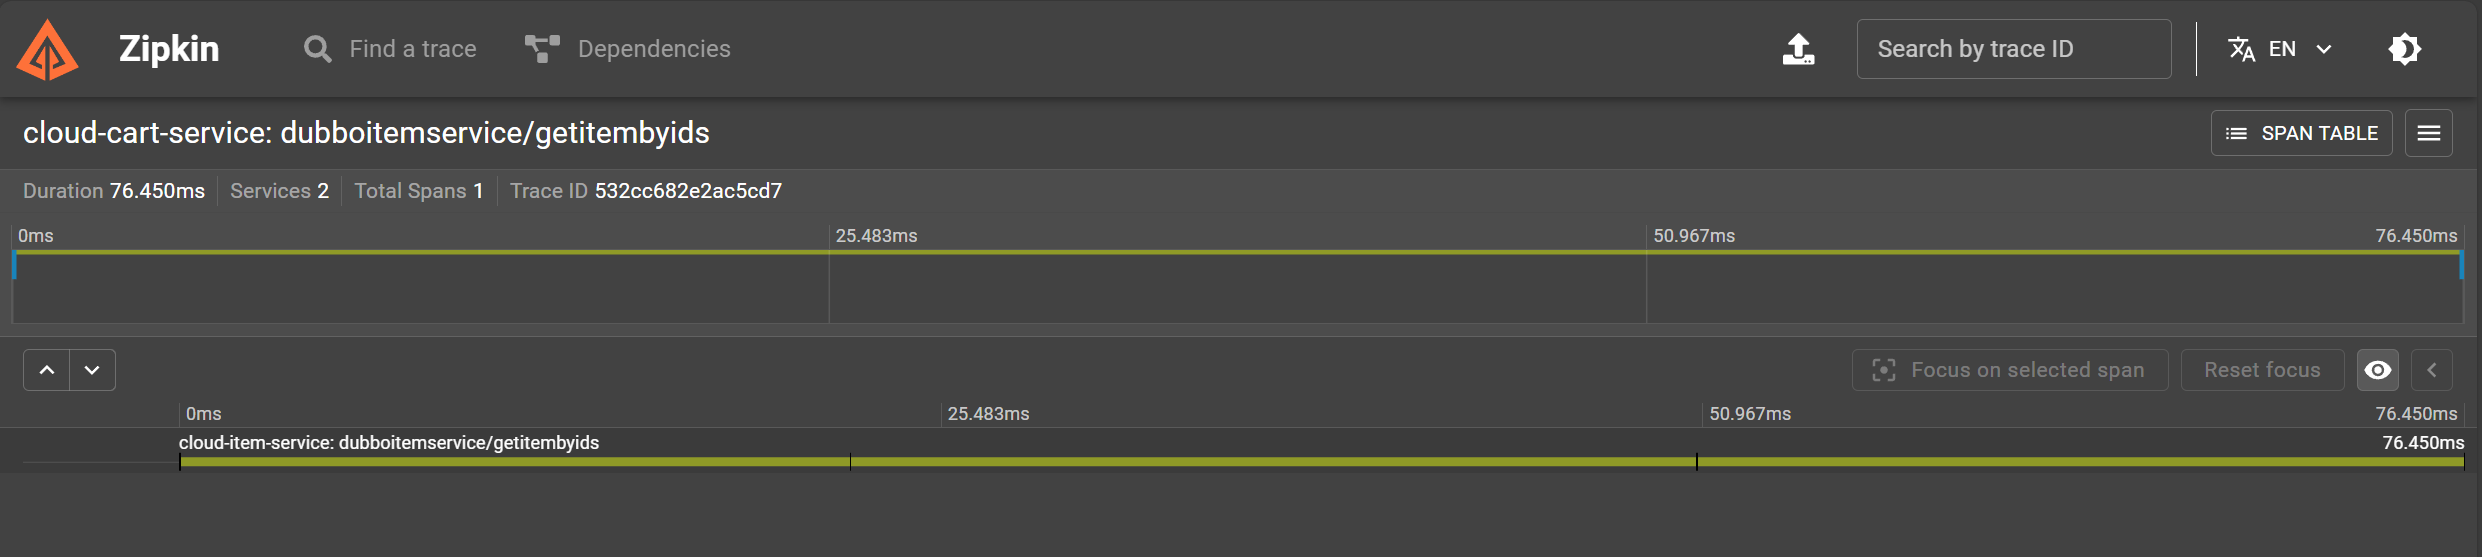
Task: Open the Dependencies page
Action: click(x=654, y=49)
